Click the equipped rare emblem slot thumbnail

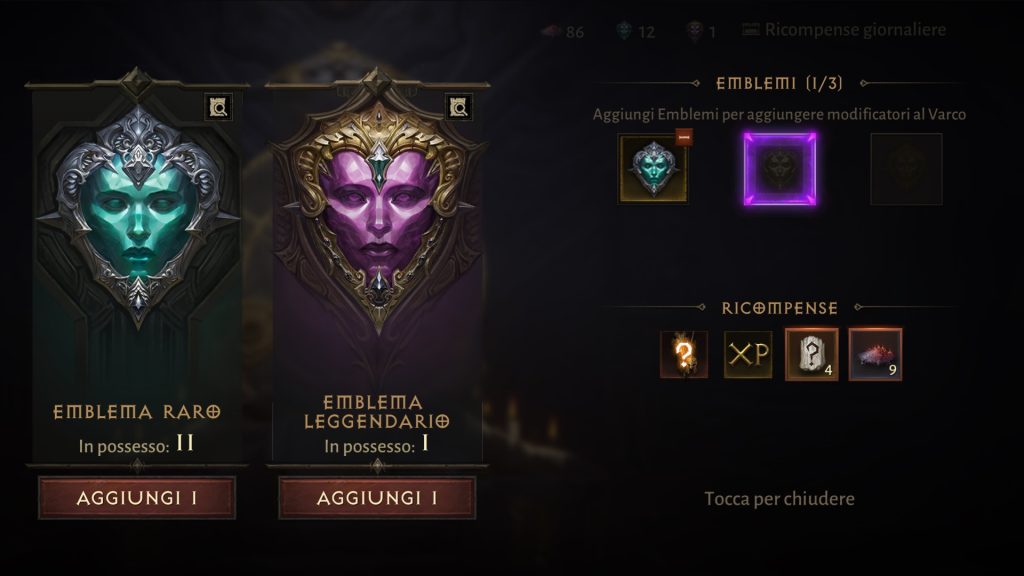tap(653, 168)
